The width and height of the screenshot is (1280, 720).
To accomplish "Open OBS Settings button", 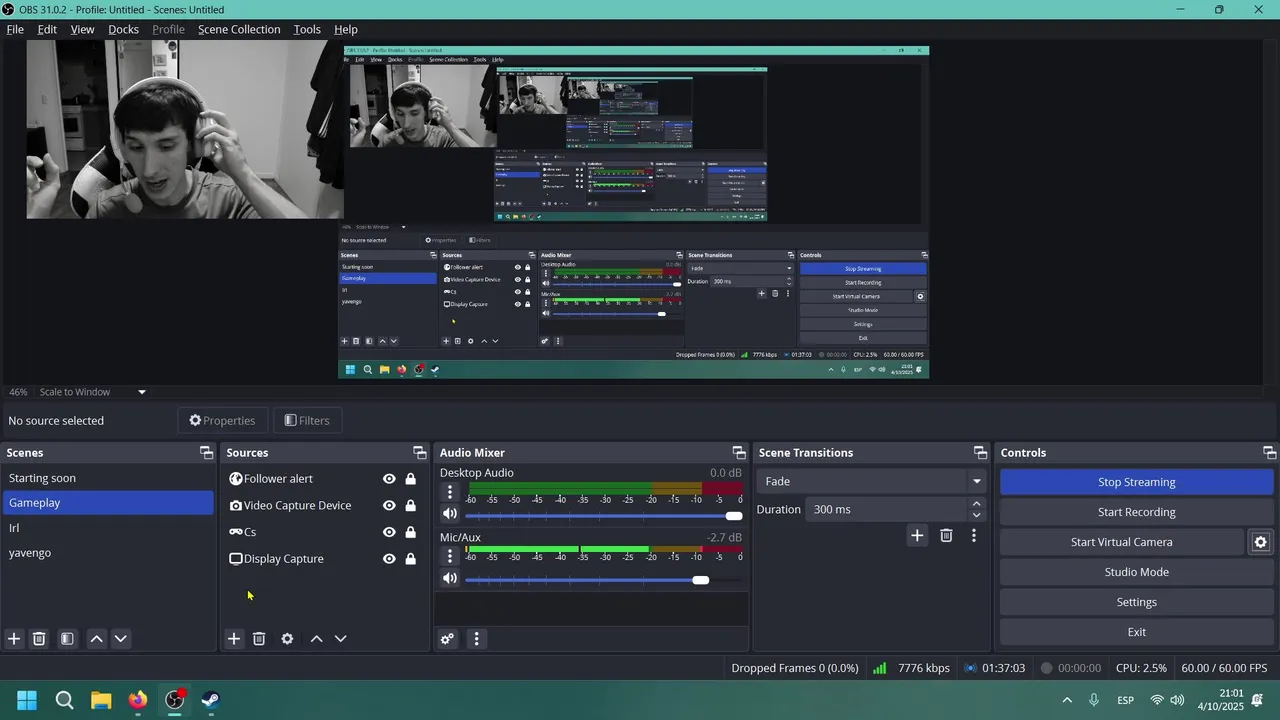I will [x=1137, y=602].
